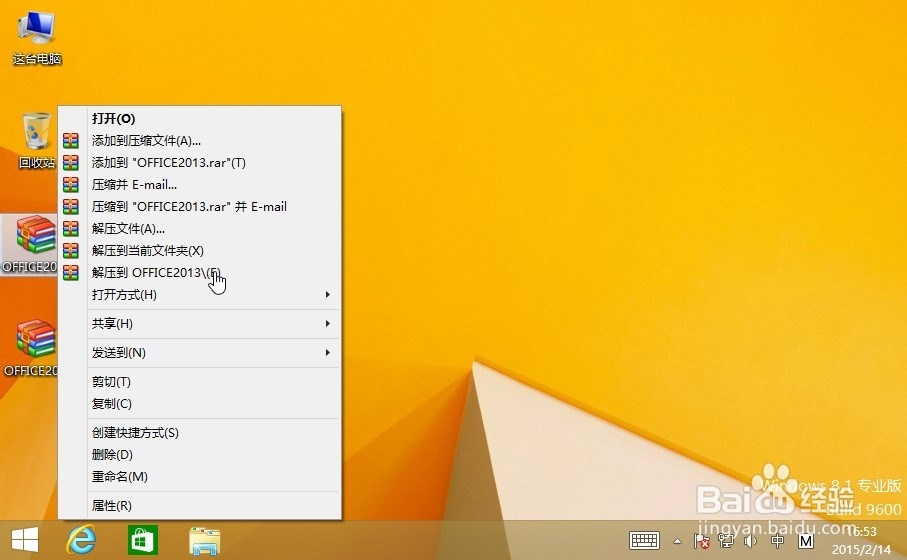Click the M input method icon
The width and height of the screenshot is (907, 560).
pyautogui.click(x=806, y=541)
